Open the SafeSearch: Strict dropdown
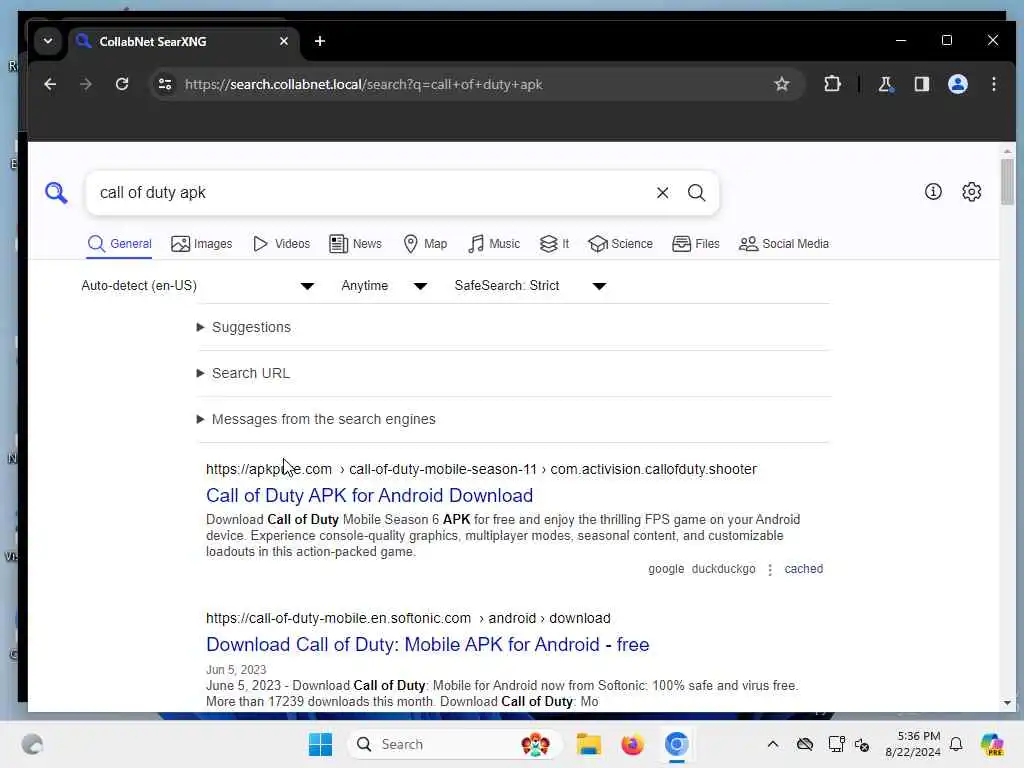Screen dimensions: 1024x768 pyautogui.click(x=530, y=285)
